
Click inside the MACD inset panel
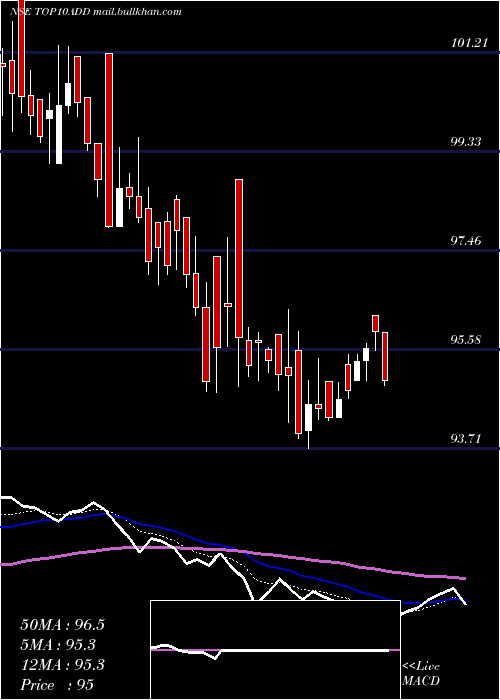pos(275,650)
